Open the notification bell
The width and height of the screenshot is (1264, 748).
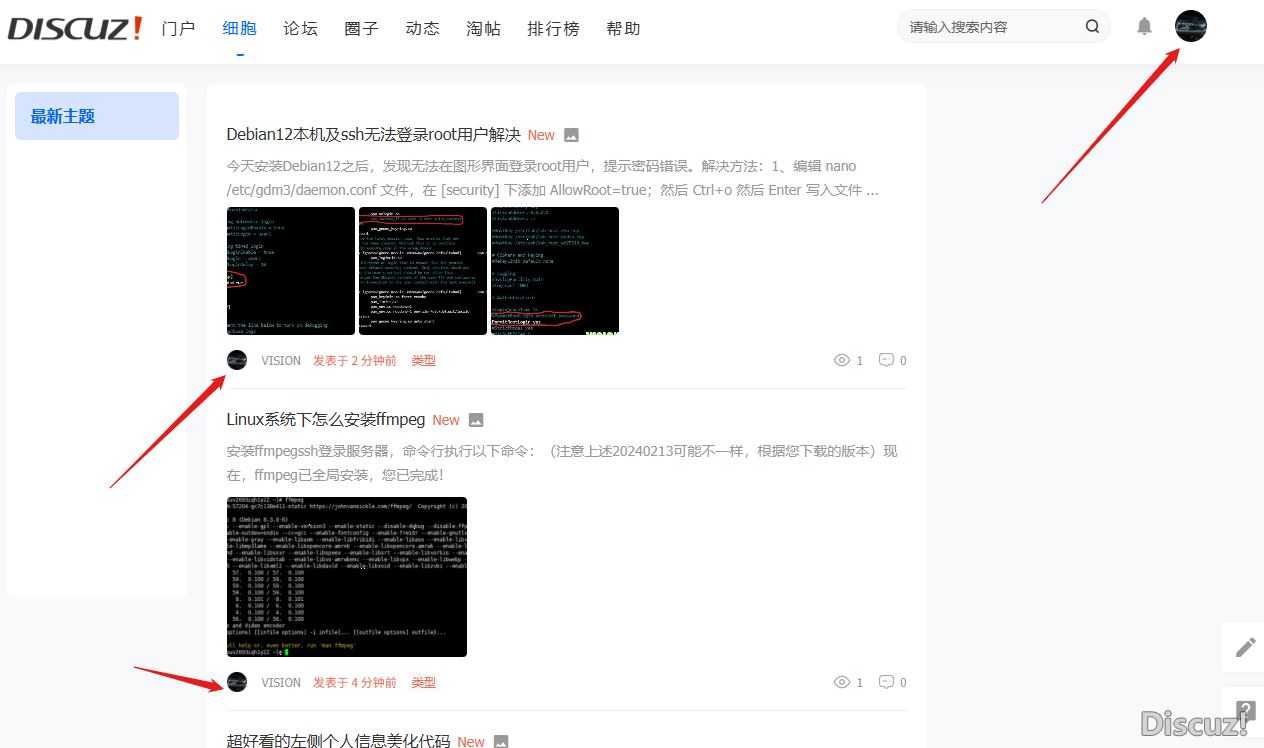point(1144,26)
